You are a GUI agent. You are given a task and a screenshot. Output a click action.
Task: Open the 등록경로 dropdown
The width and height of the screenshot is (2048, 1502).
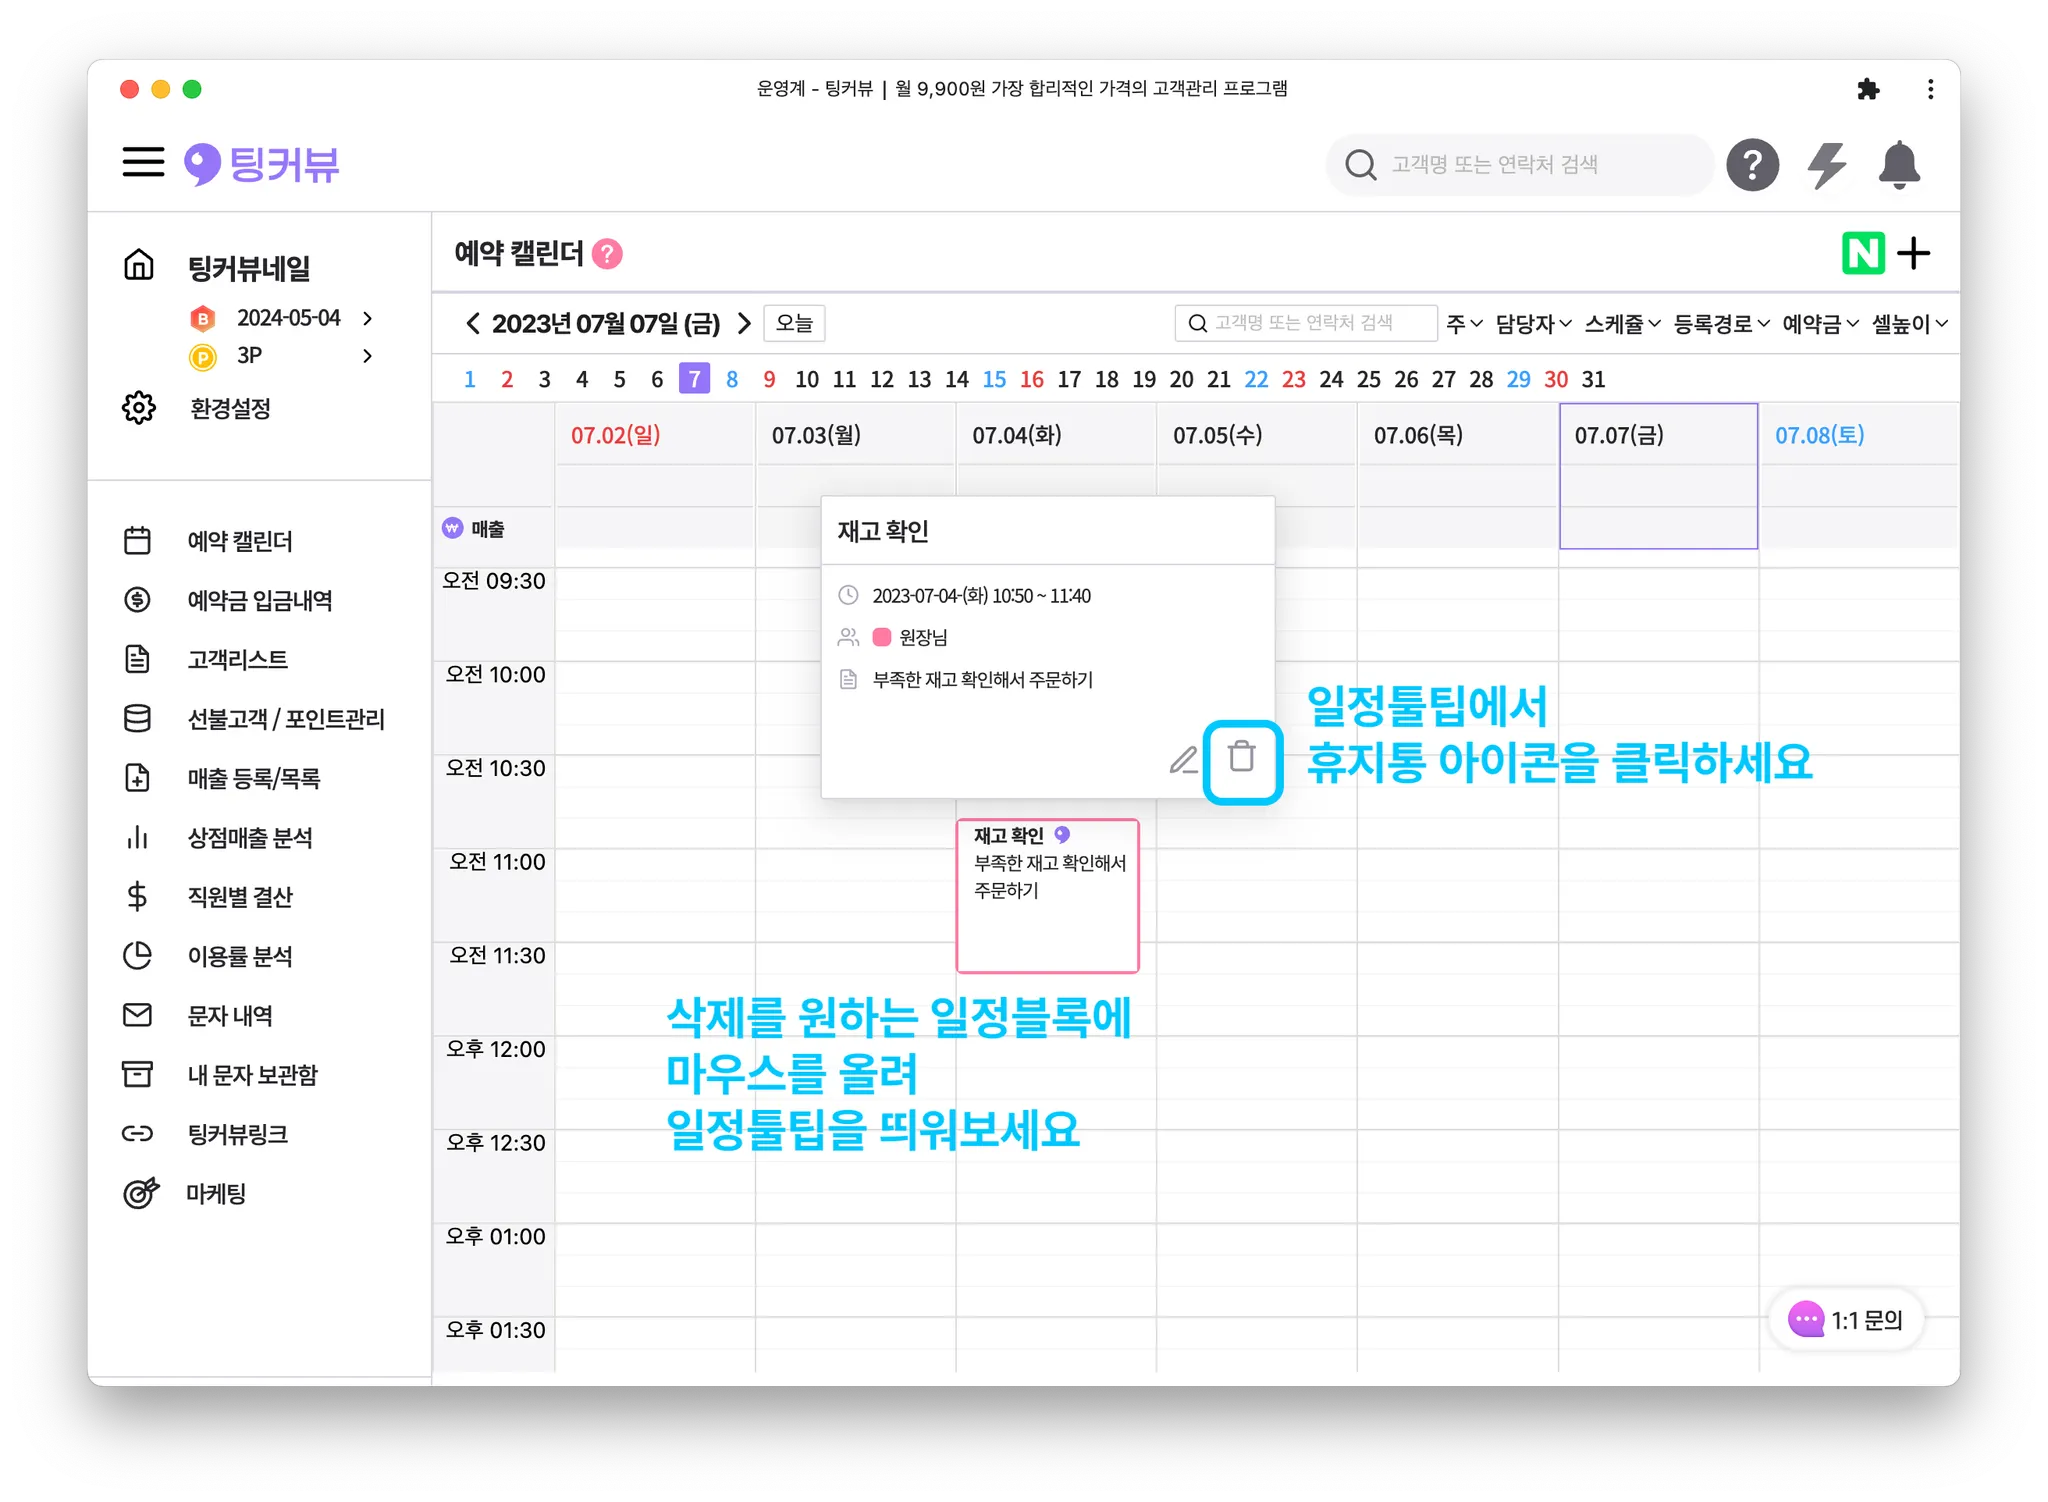[x=1720, y=324]
